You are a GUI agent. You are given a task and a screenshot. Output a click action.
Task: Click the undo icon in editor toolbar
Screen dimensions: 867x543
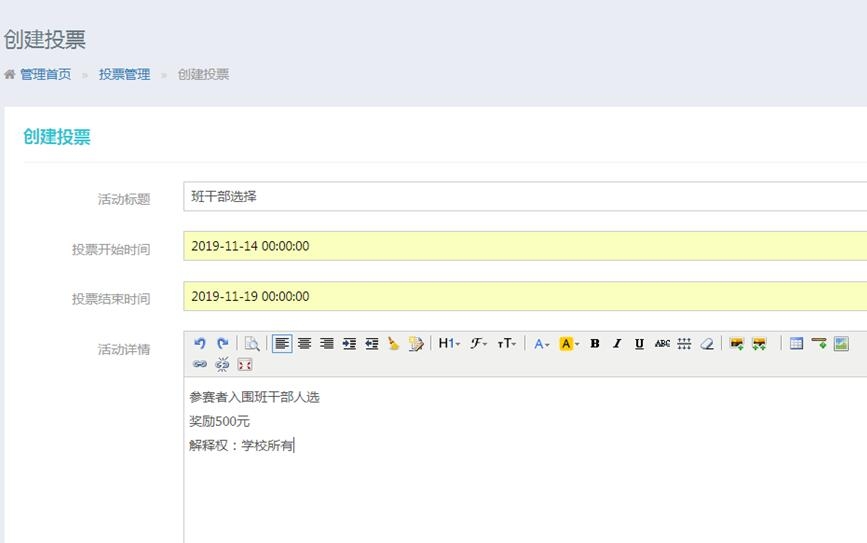(200, 343)
